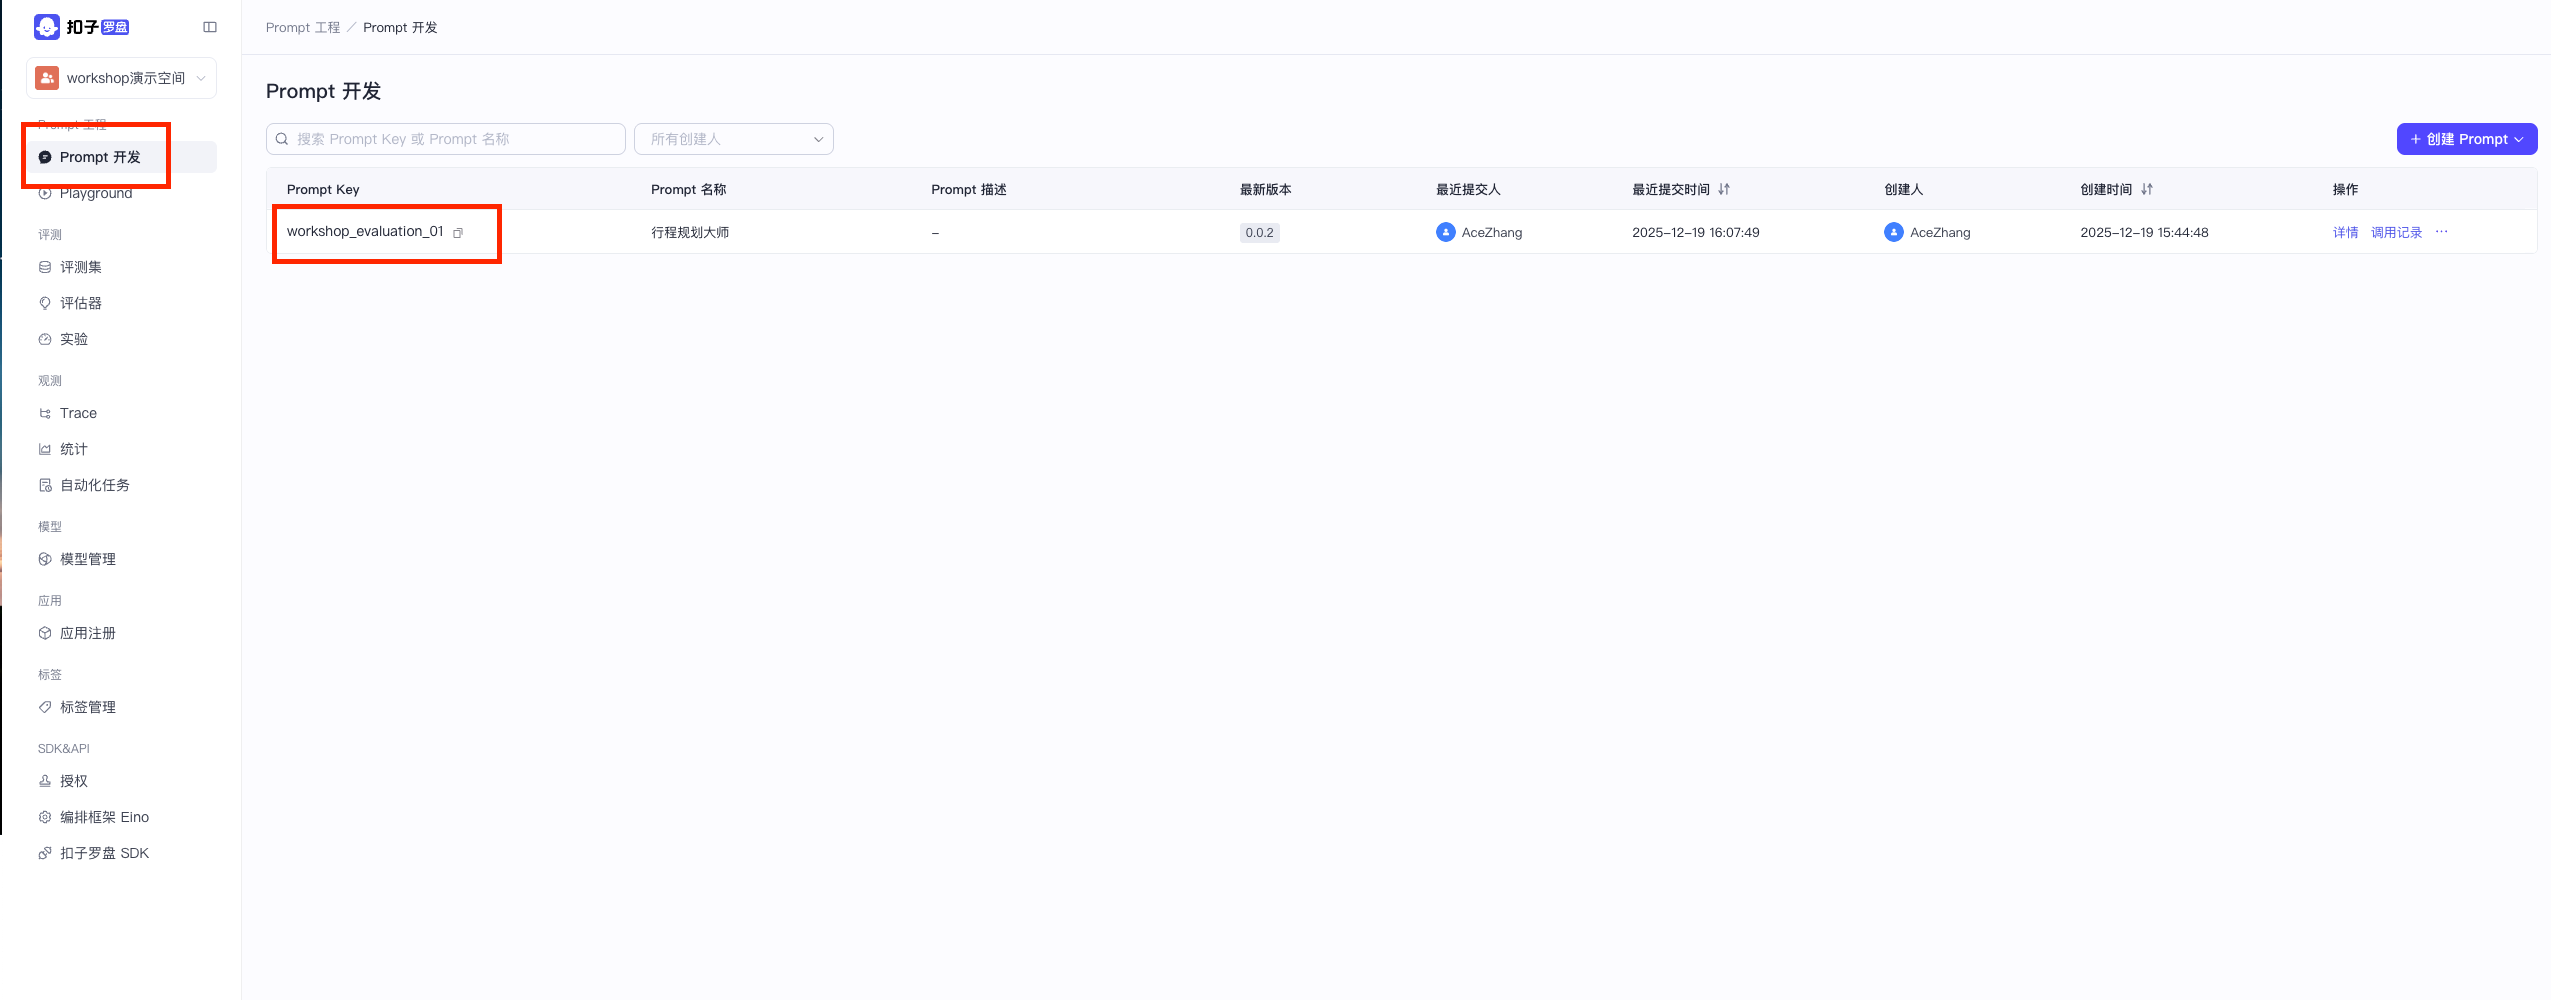
Task: Click the Coze Loop logo
Action: 82,27
